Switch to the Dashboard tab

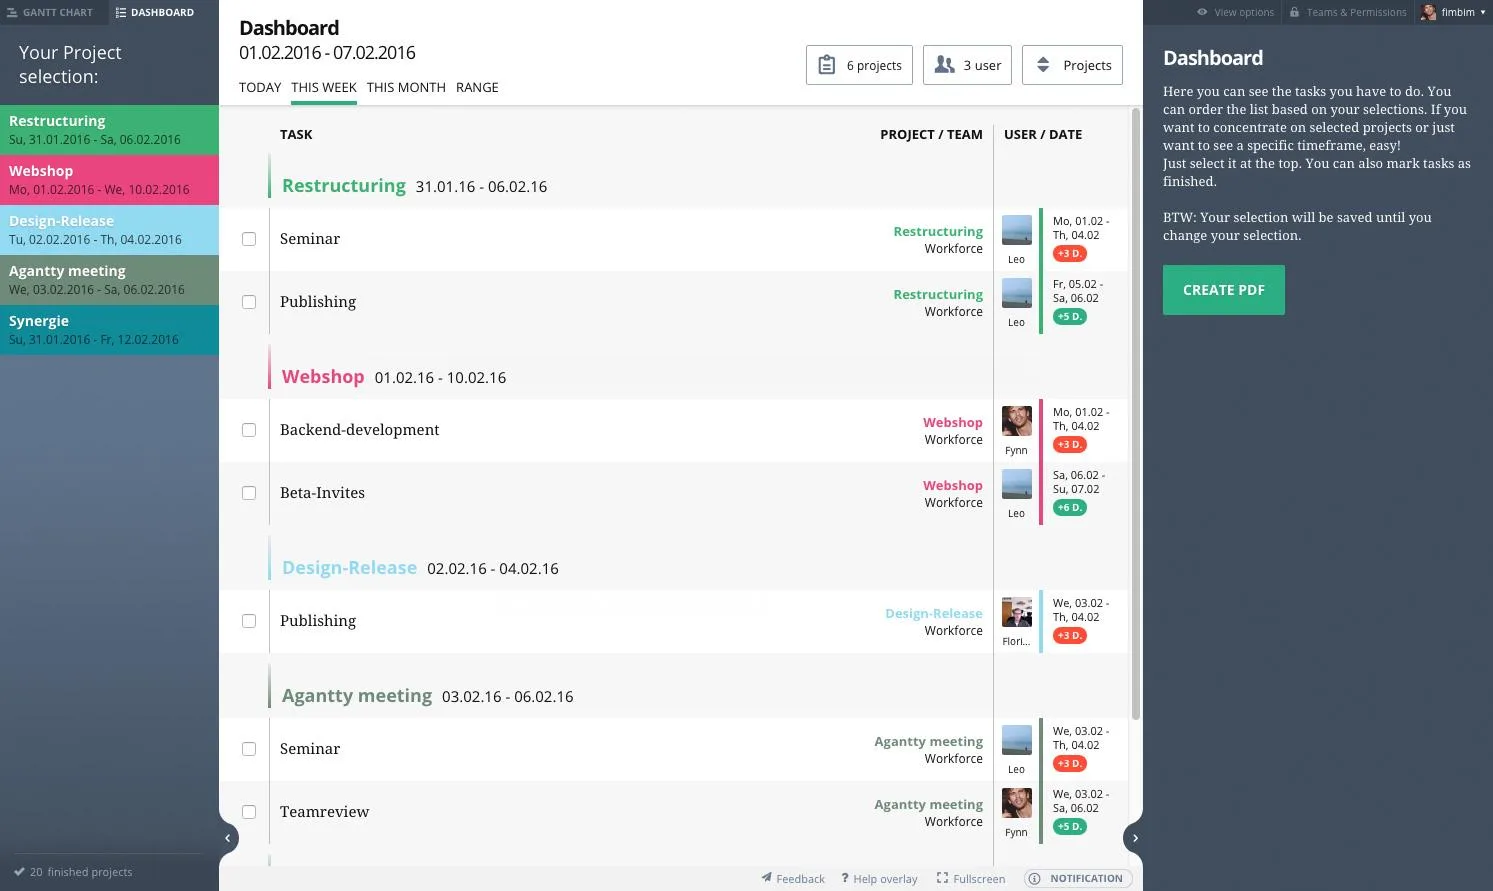coord(155,12)
